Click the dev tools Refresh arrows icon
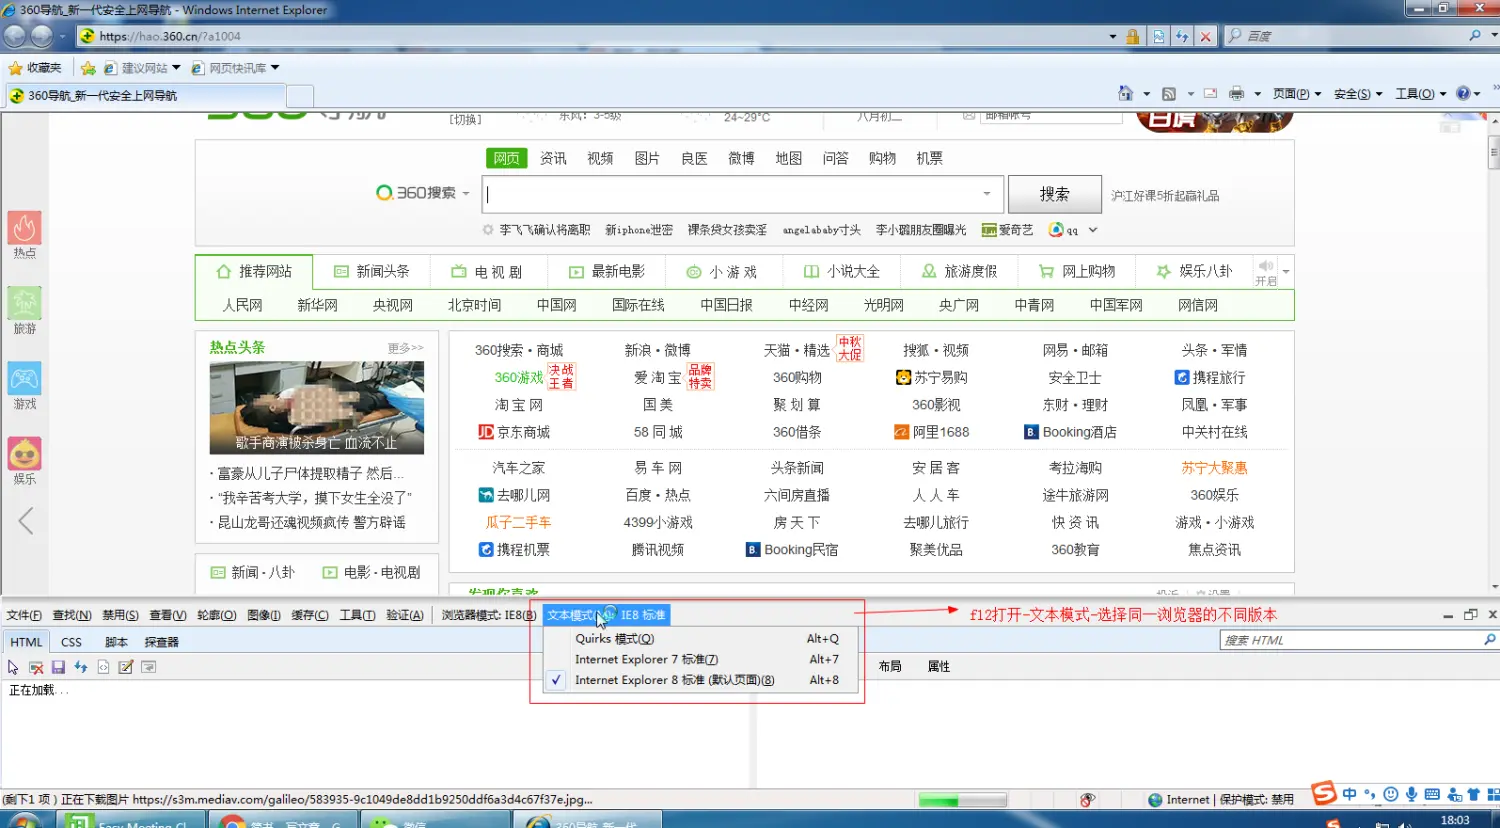 (x=81, y=667)
